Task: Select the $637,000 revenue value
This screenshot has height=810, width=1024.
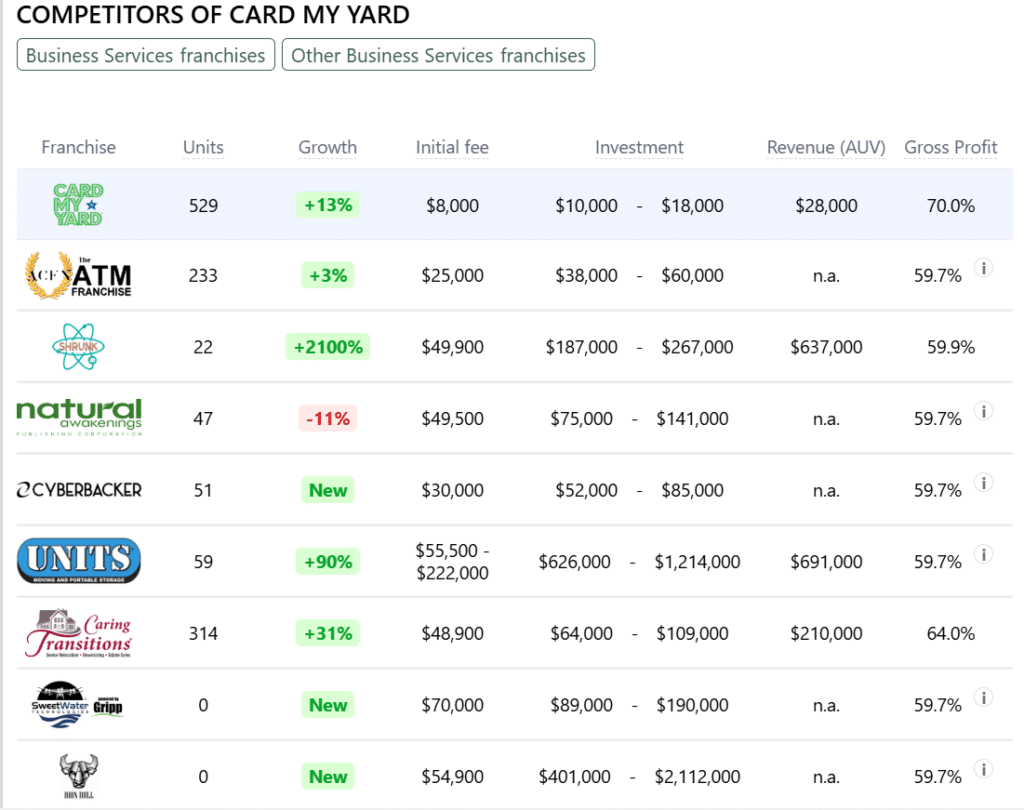Action: [x=826, y=347]
